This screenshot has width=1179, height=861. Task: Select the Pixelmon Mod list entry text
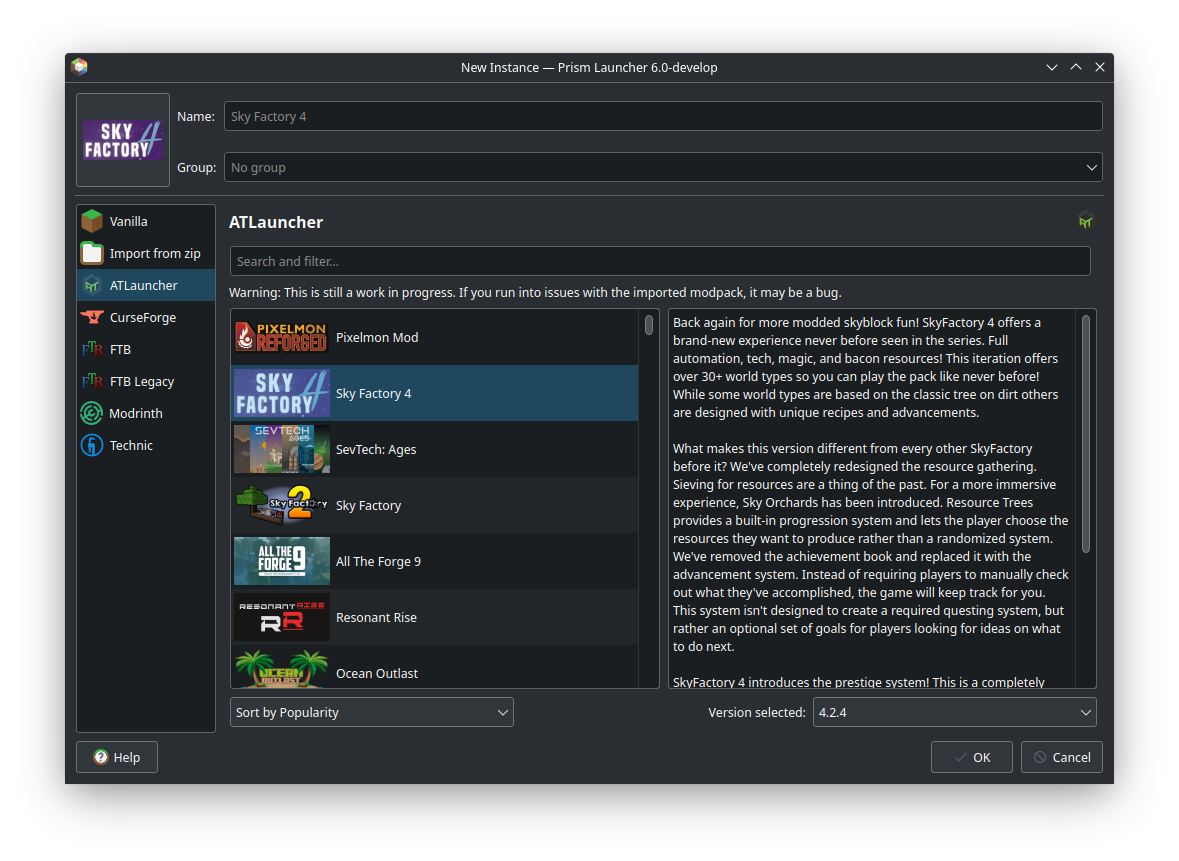point(377,338)
